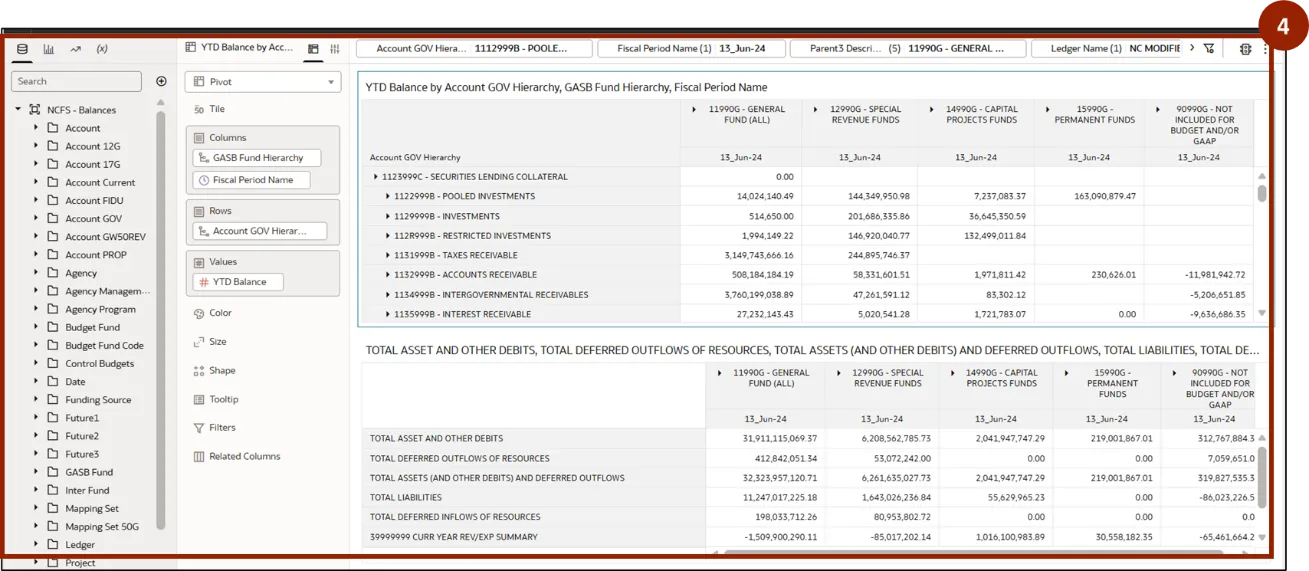
Task: Collapse the NCFS - Balances dataset tree
Action: [x=18, y=110]
